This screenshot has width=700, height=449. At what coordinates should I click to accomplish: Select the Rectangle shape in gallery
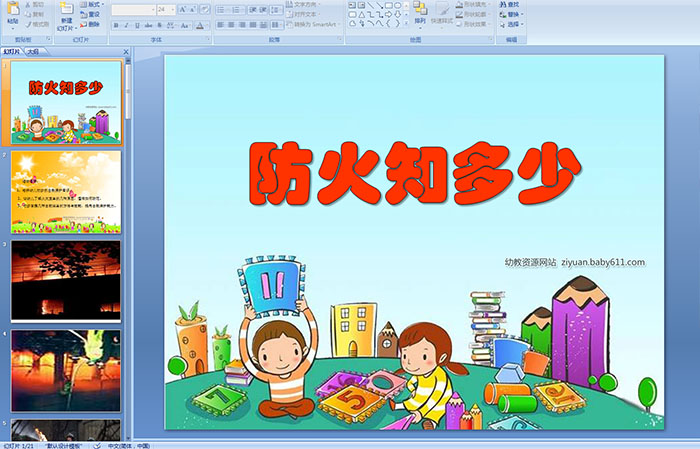pos(389,5)
